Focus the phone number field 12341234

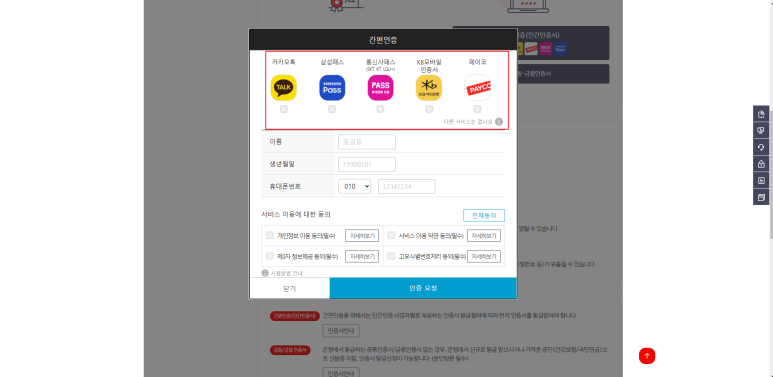tap(407, 186)
